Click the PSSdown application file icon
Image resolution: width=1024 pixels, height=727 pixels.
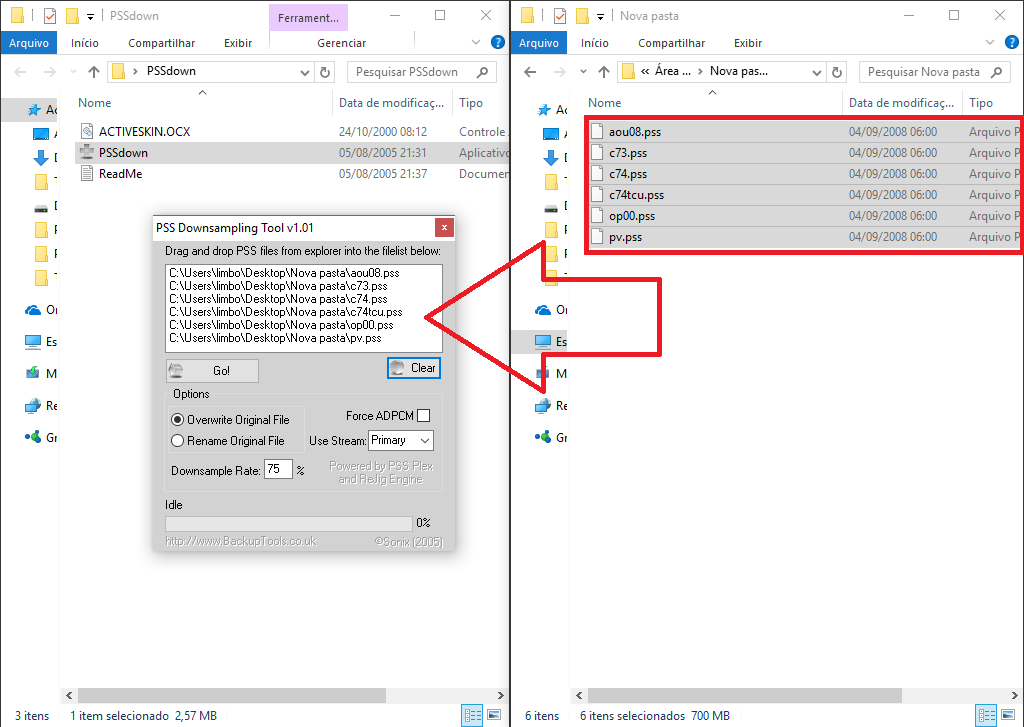tap(87, 153)
